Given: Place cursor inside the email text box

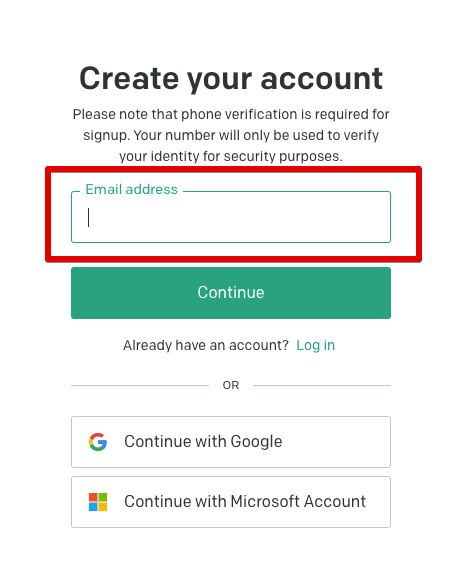Looking at the screenshot, I should coord(231,217).
